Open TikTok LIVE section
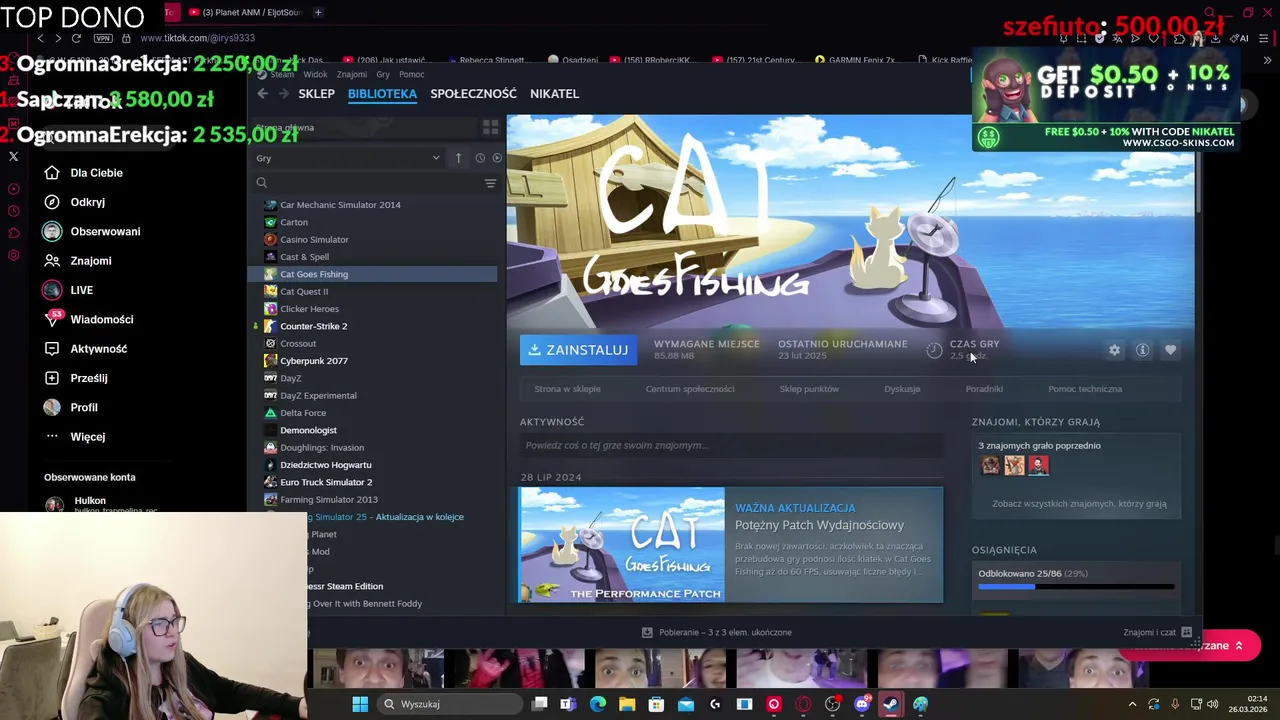 pyautogui.click(x=68, y=290)
